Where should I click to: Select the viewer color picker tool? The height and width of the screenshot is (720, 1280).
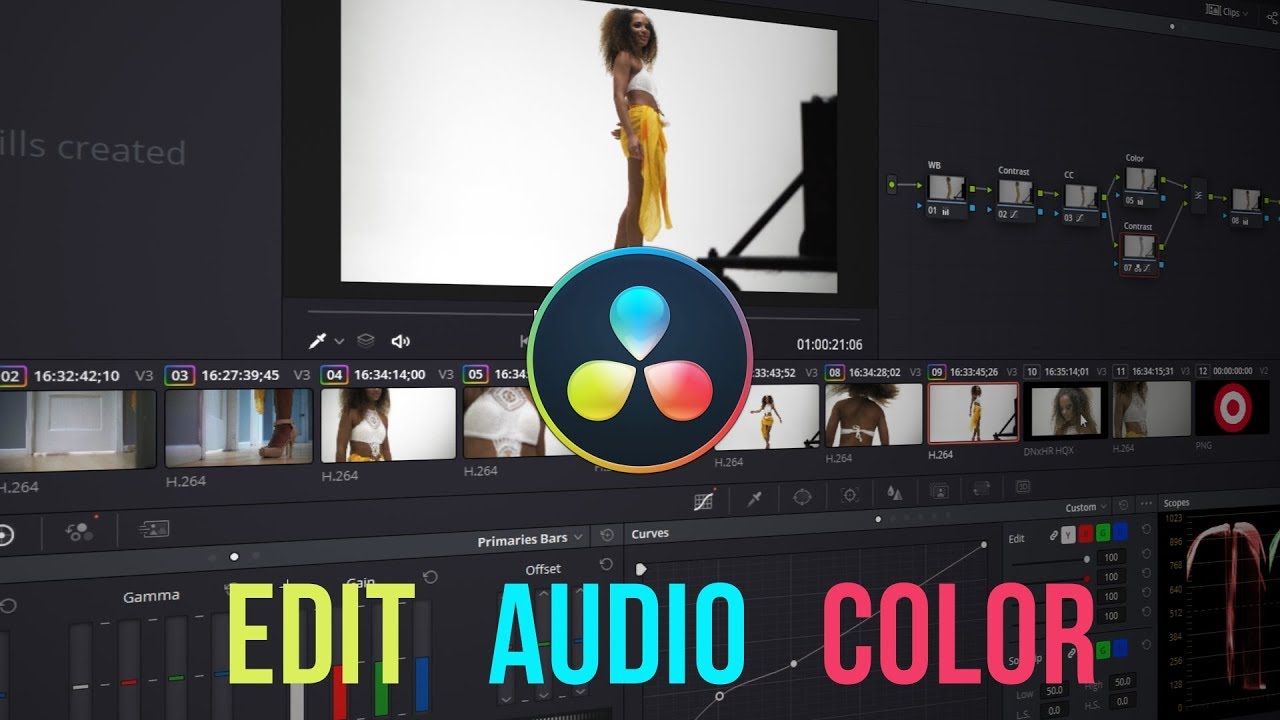(x=318, y=341)
